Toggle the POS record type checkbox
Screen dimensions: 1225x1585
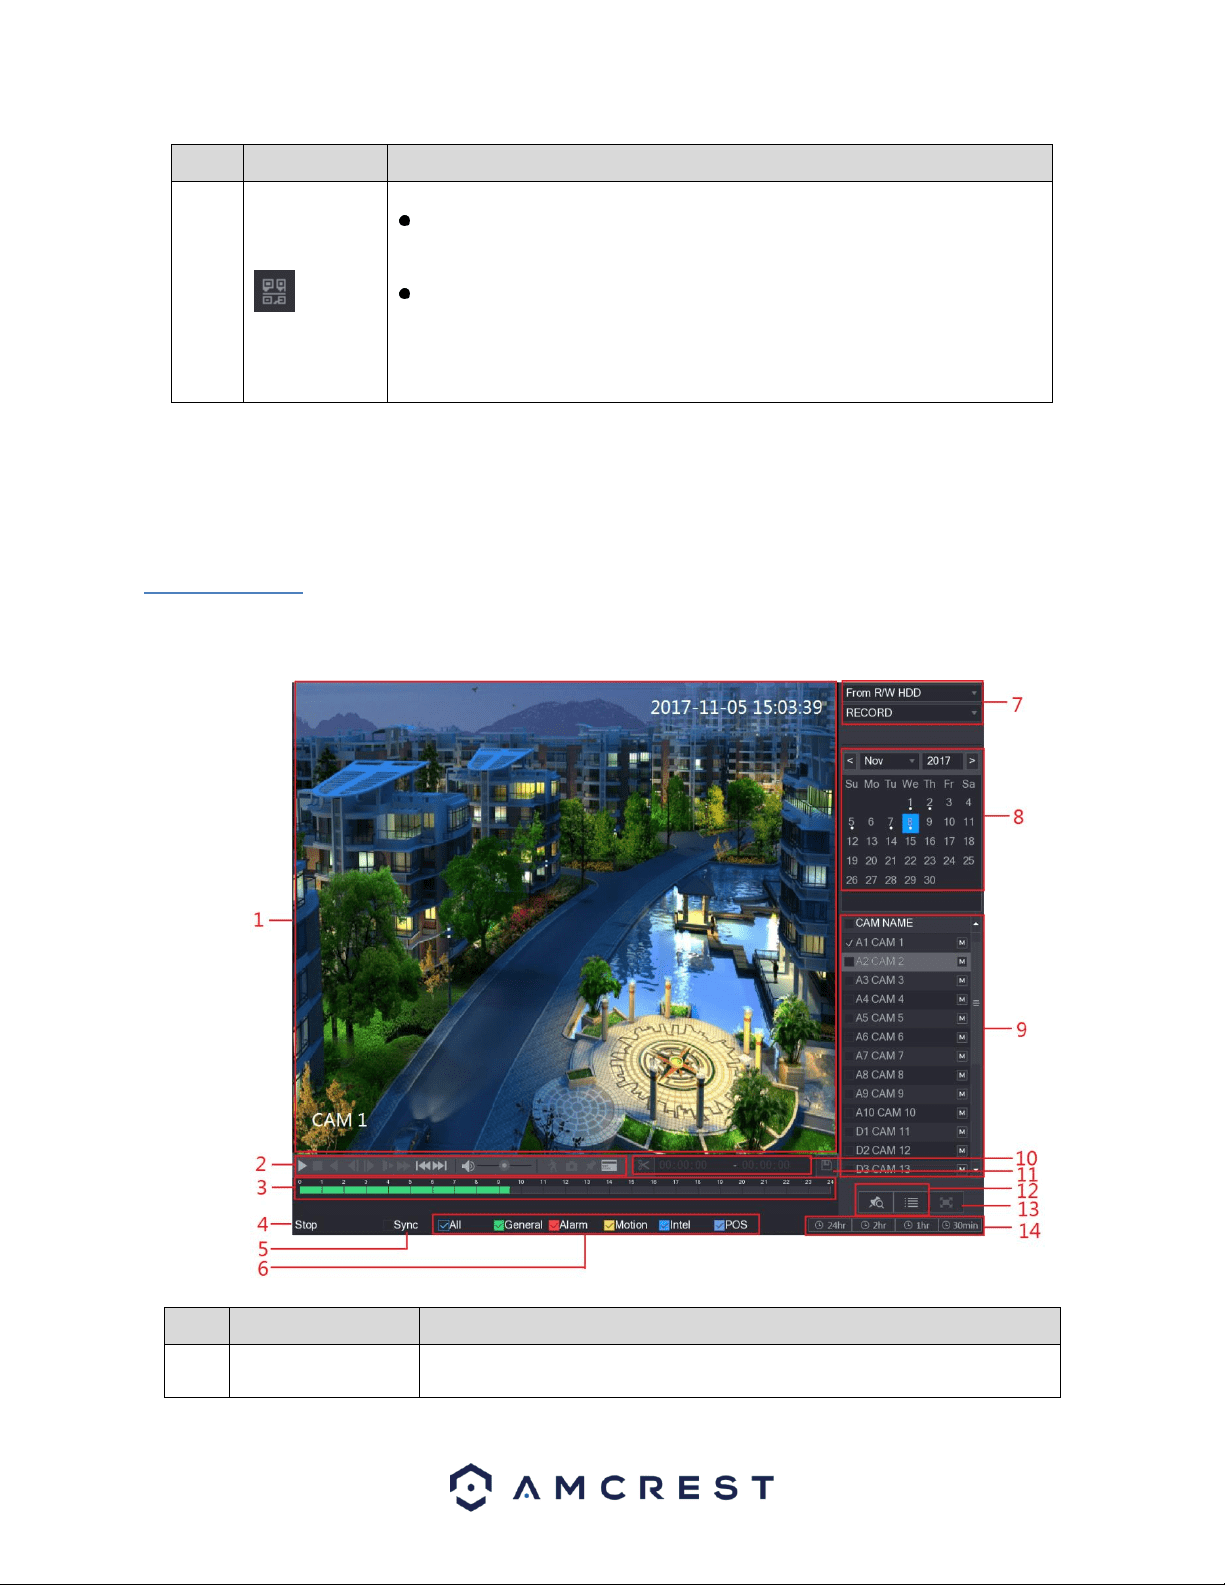[719, 1225]
